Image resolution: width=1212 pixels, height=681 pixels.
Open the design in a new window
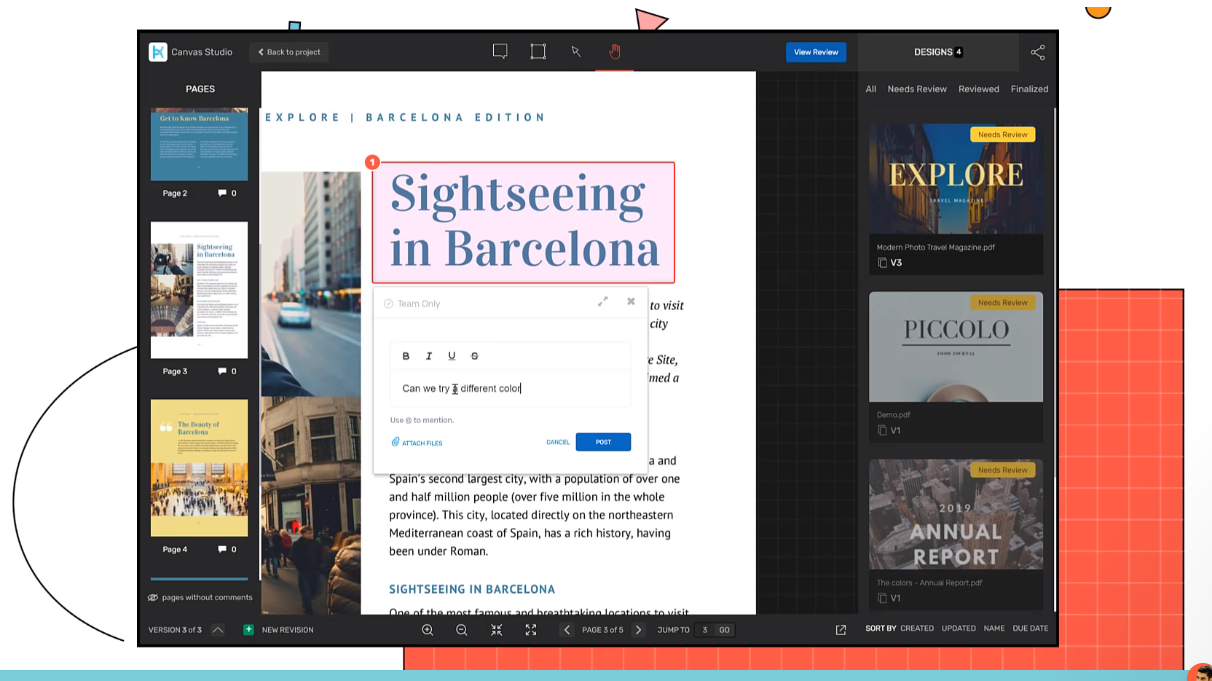pyautogui.click(x=840, y=630)
